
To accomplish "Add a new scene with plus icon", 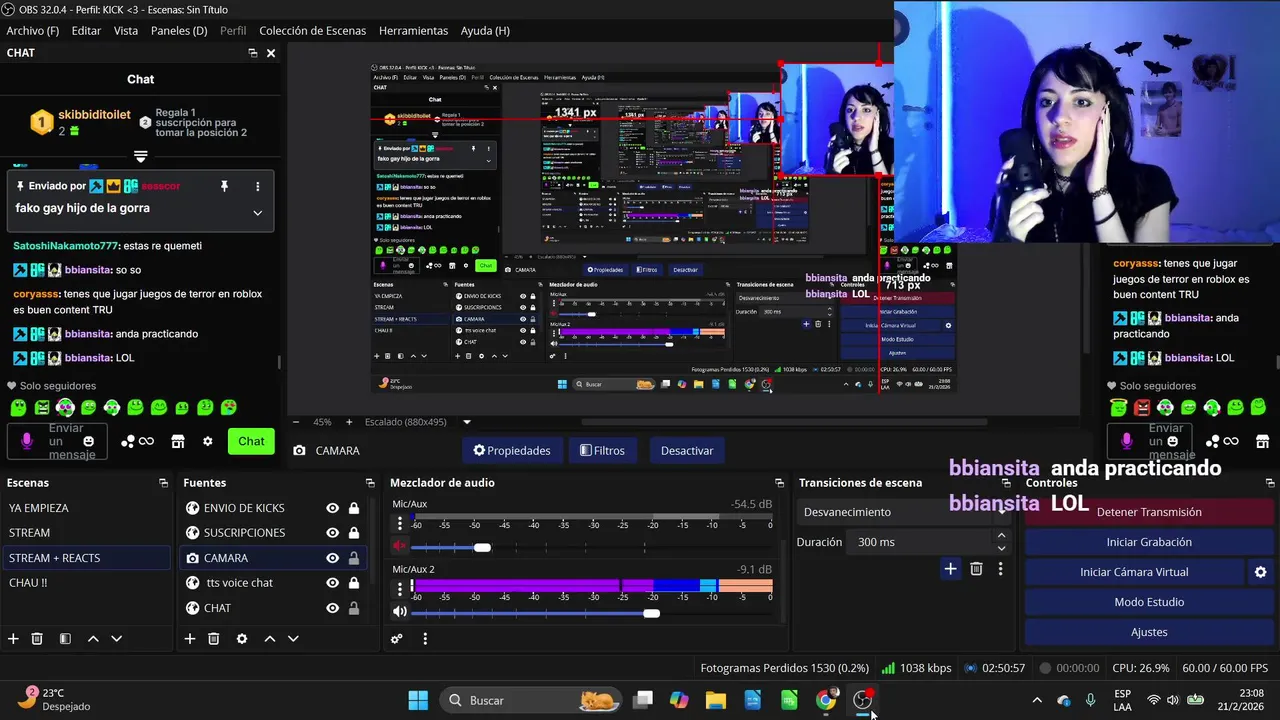I will pyautogui.click(x=13, y=639).
